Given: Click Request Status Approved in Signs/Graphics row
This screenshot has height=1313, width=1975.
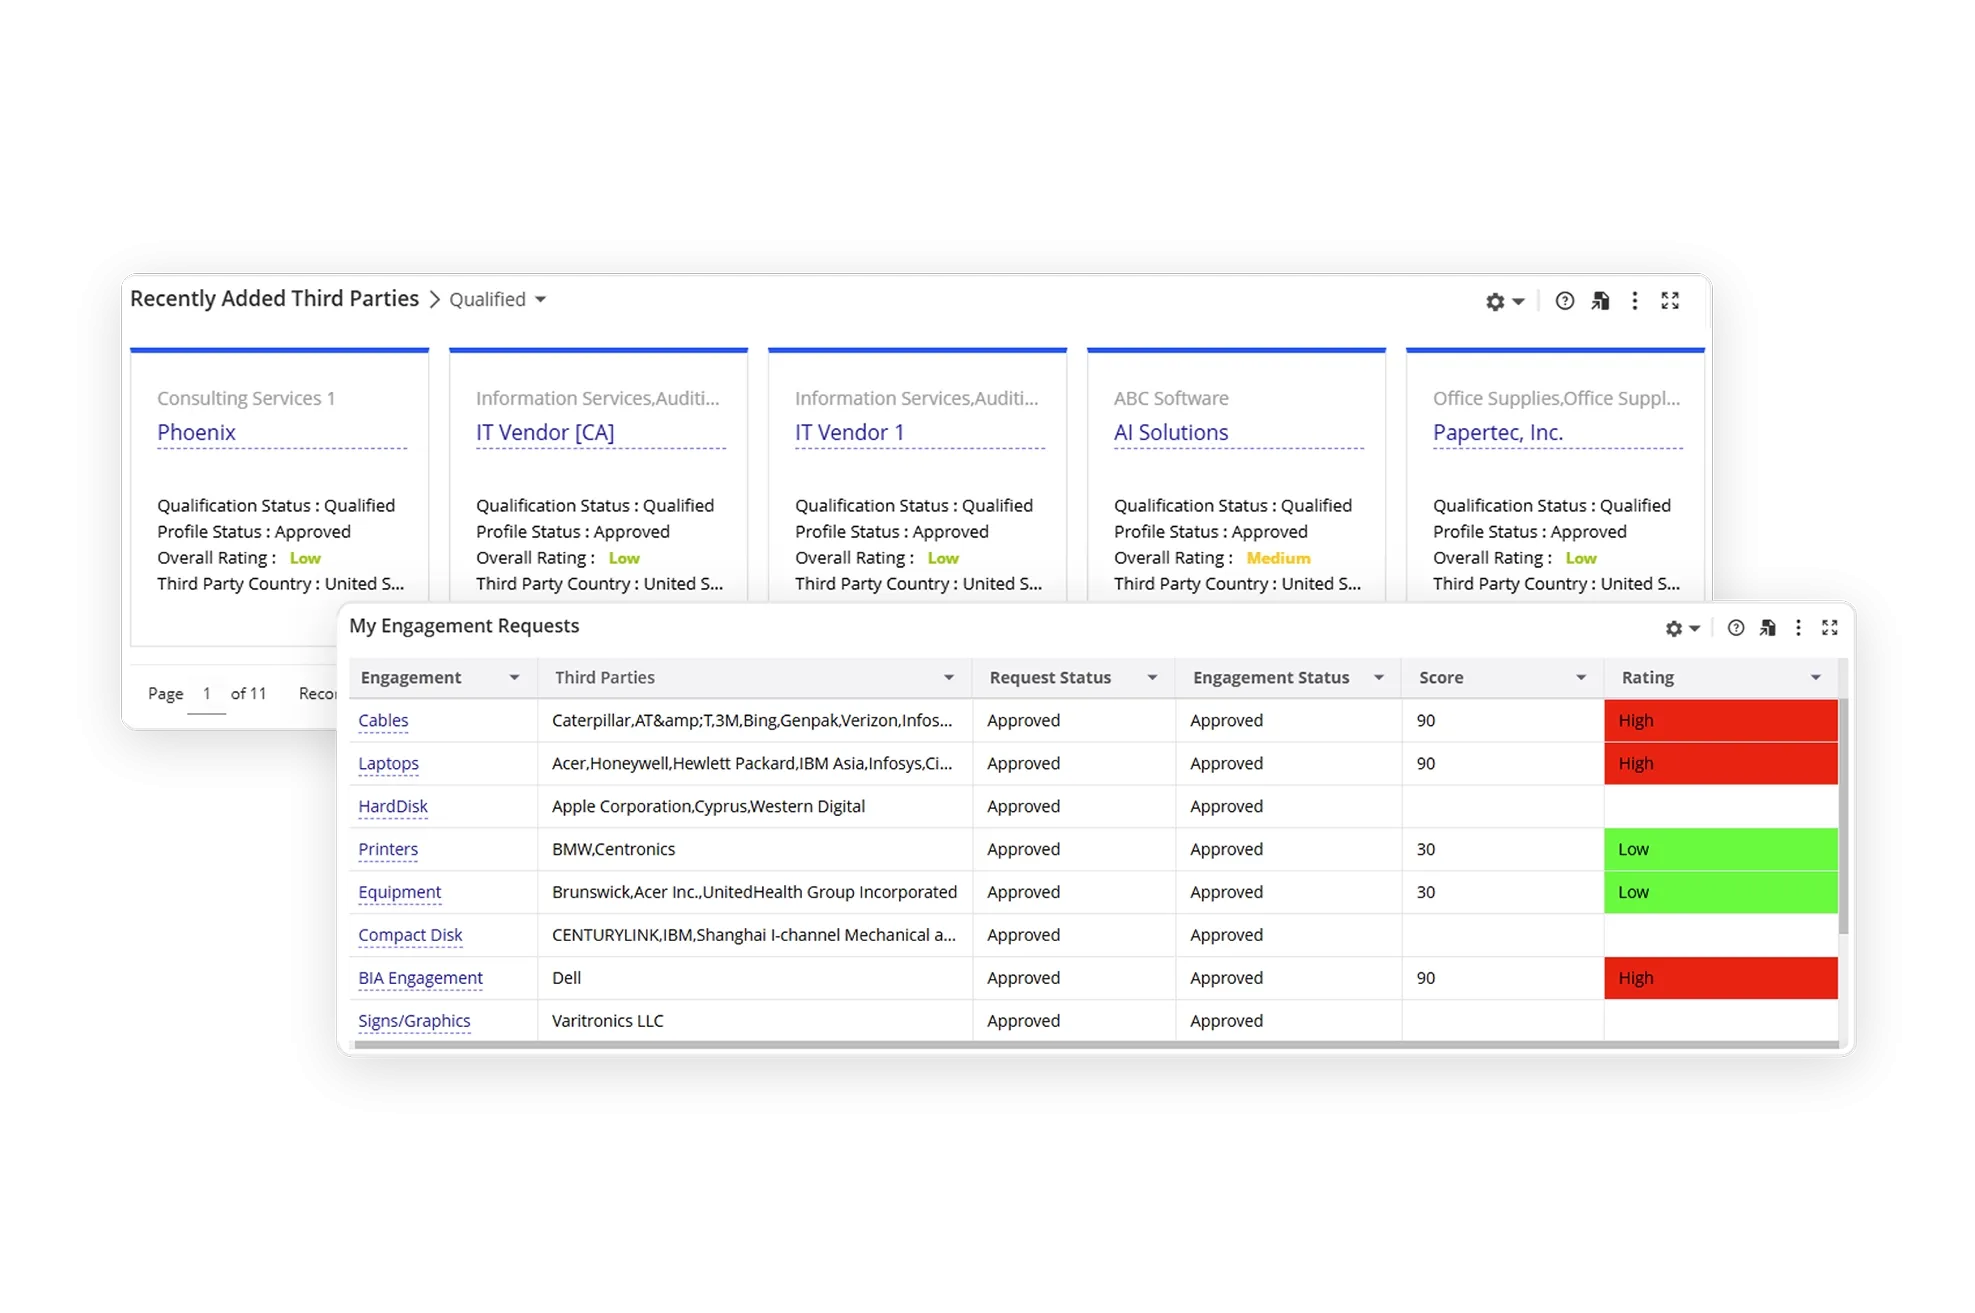Looking at the screenshot, I should click(1023, 1021).
